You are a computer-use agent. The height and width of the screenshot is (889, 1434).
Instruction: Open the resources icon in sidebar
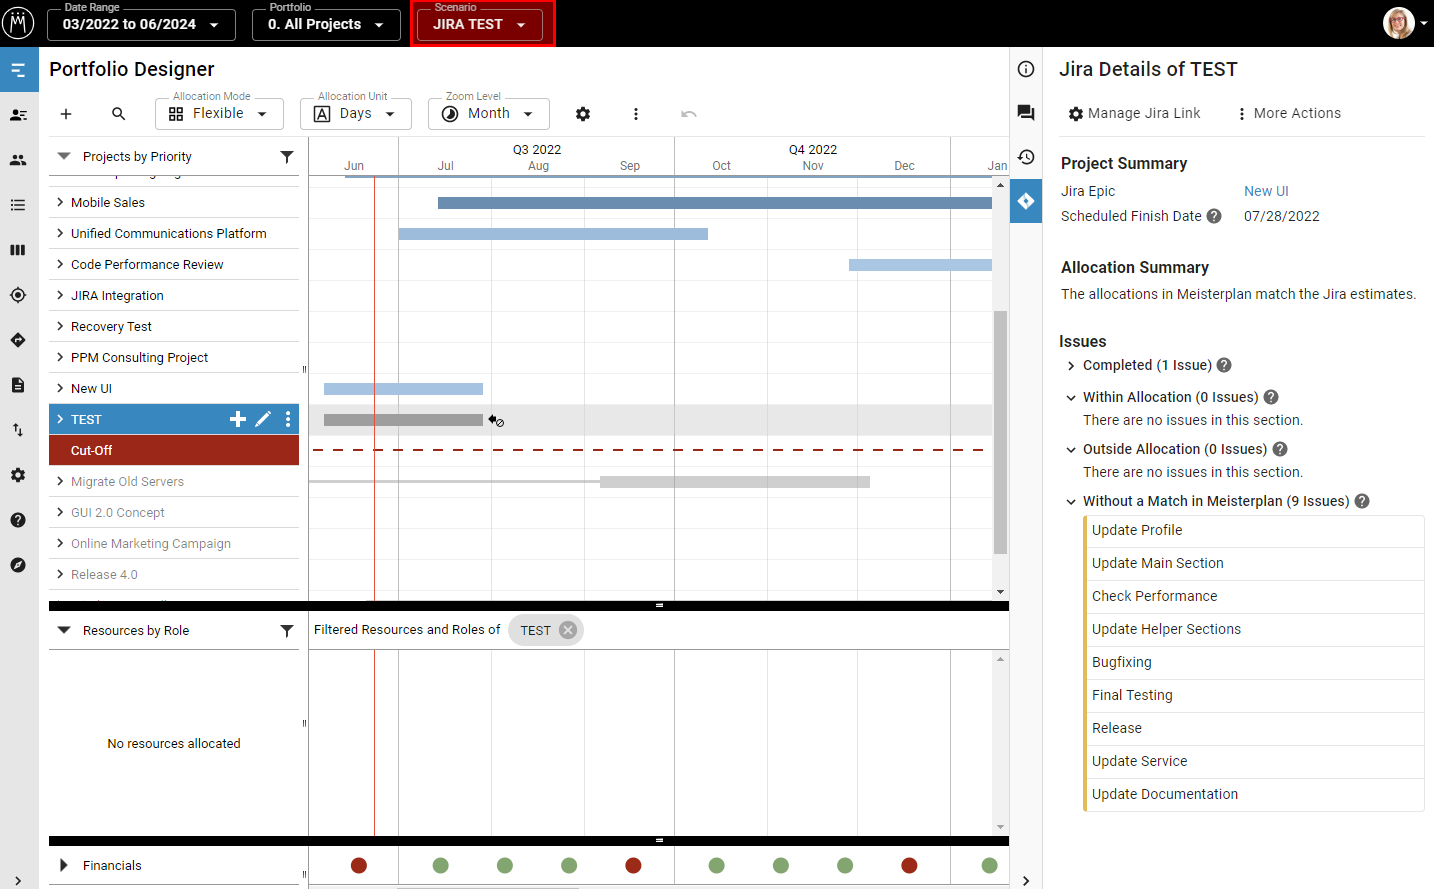[18, 115]
